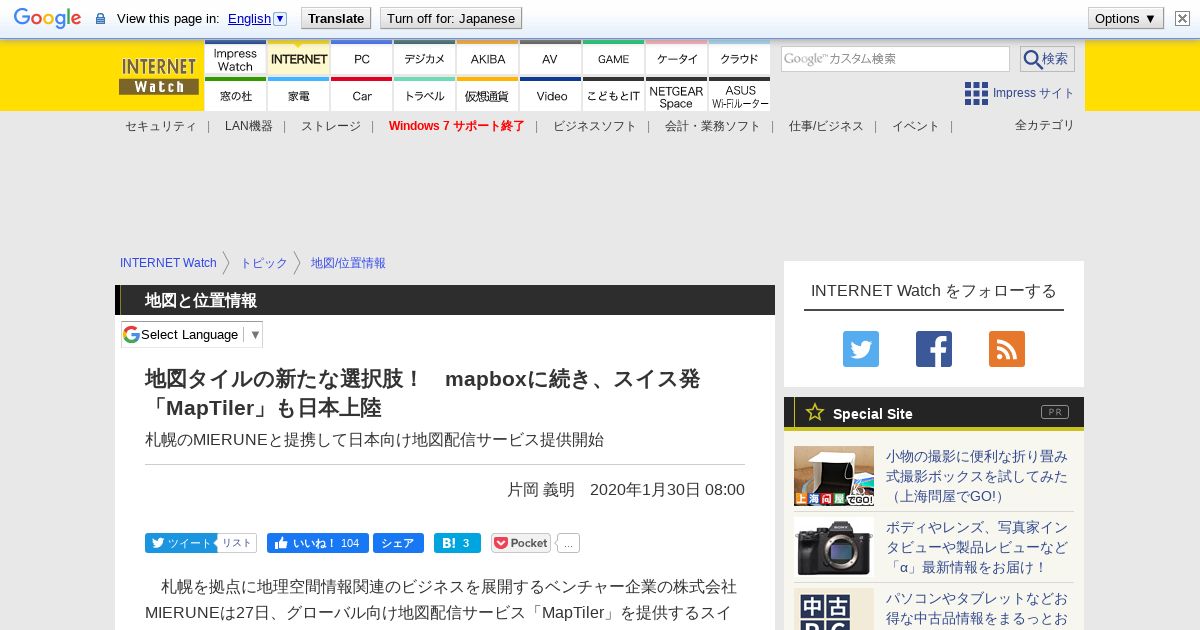1200x630 pixels.
Task: Click the トピック breadcrumb link
Action: [263, 263]
